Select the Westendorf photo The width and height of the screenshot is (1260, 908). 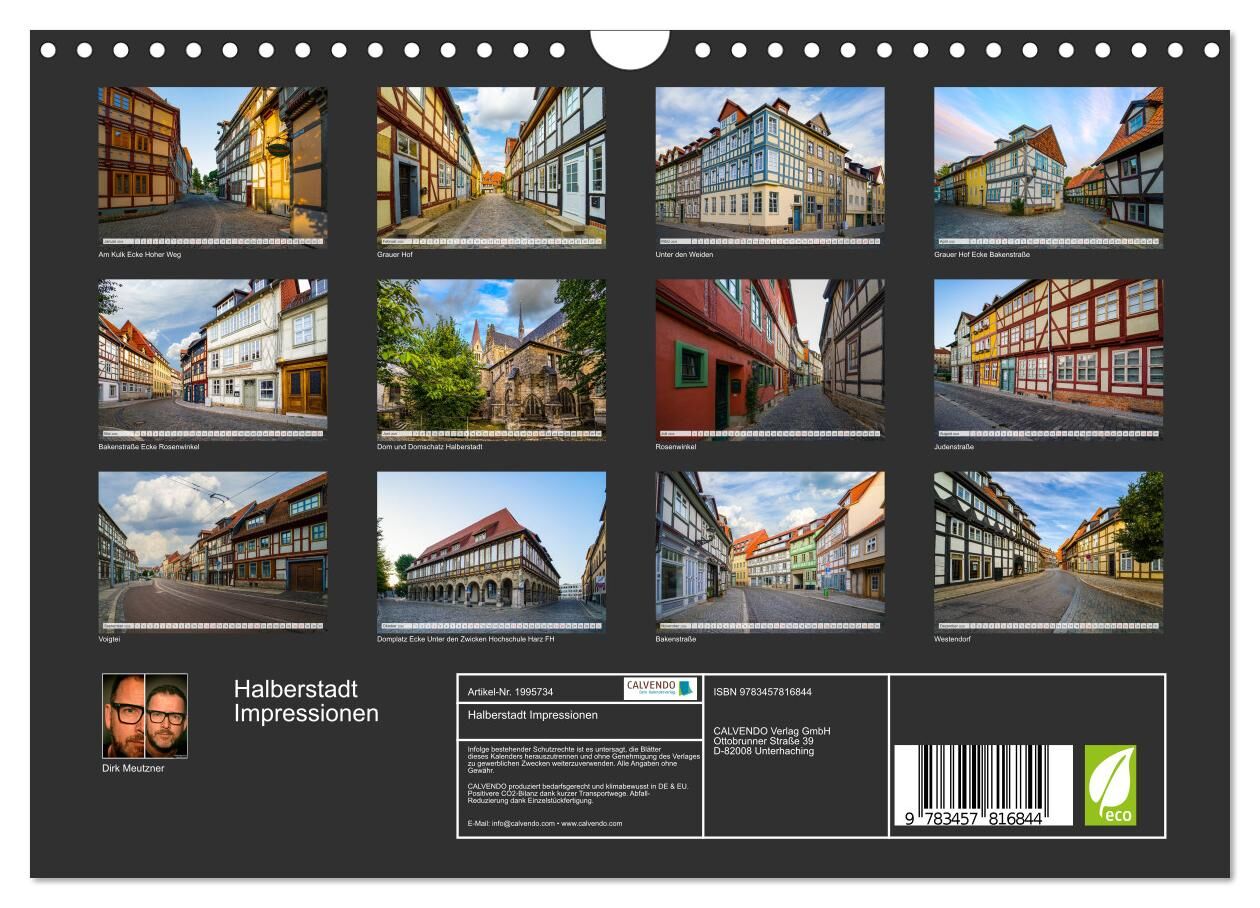(x=1048, y=549)
